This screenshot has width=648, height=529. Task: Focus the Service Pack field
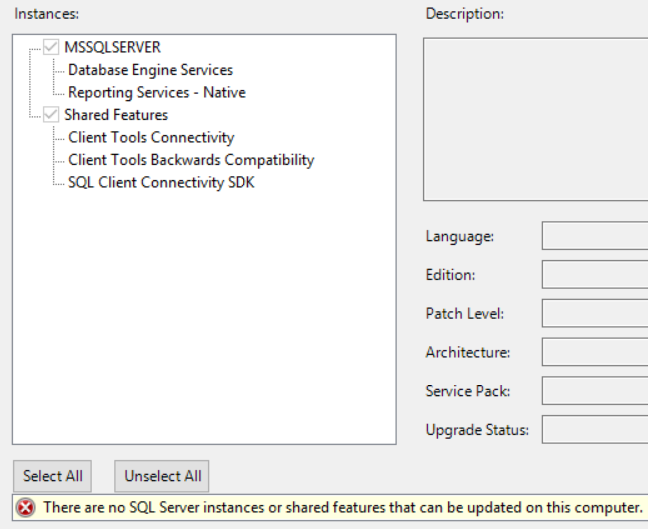[595, 391]
